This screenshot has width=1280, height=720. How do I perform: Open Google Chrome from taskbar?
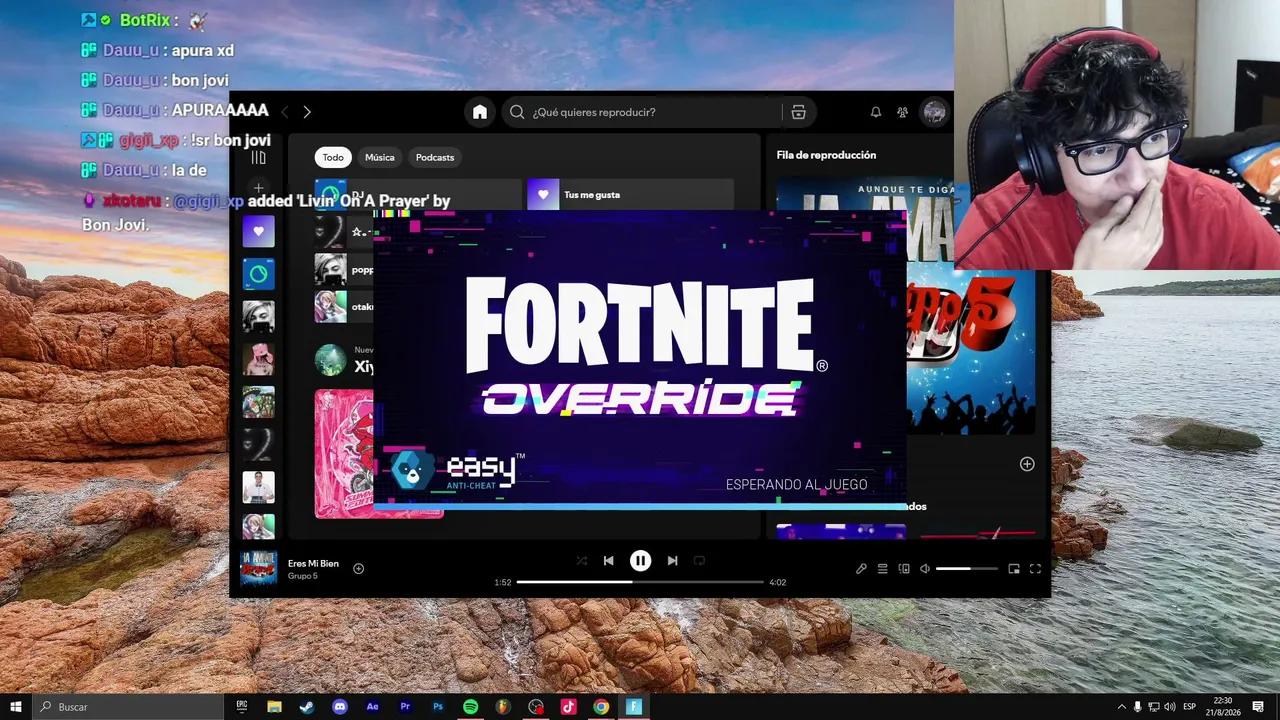point(601,707)
